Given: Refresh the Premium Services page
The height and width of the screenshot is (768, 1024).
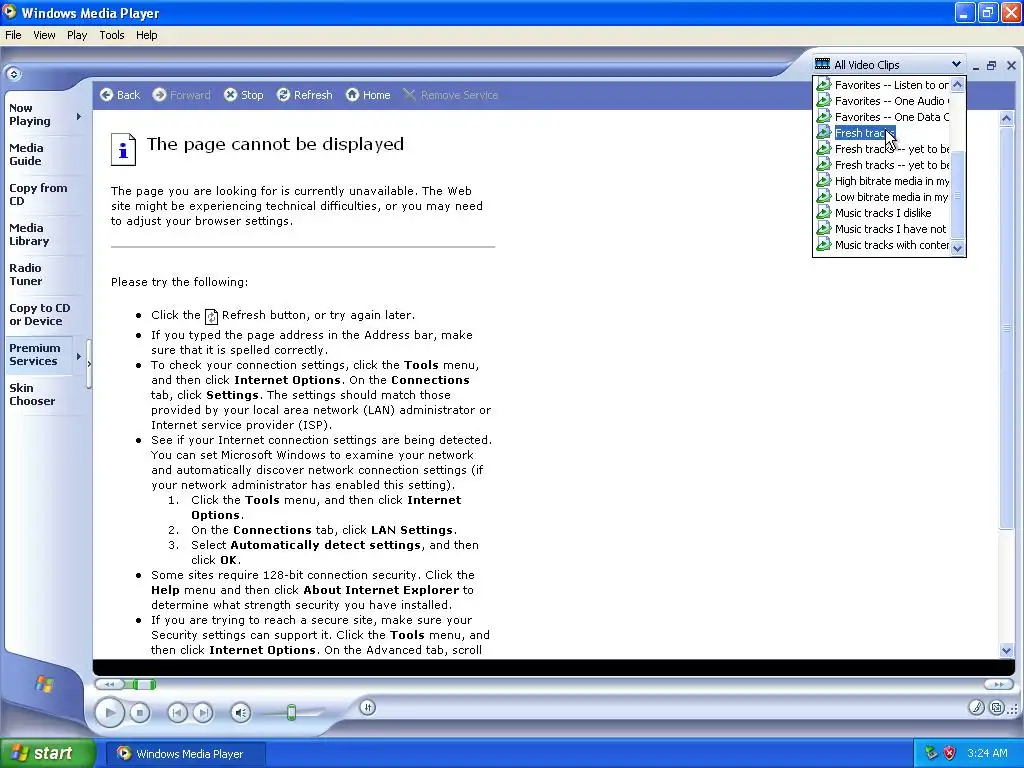Looking at the screenshot, I should click(x=304, y=95).
